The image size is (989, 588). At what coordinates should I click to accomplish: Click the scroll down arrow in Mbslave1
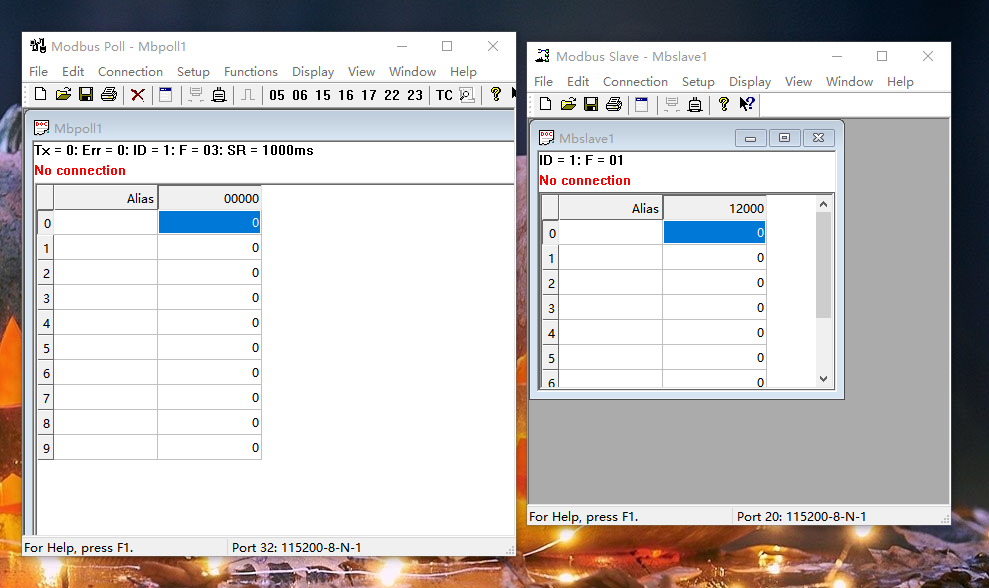pyautogui.click(x=823, y=379)
